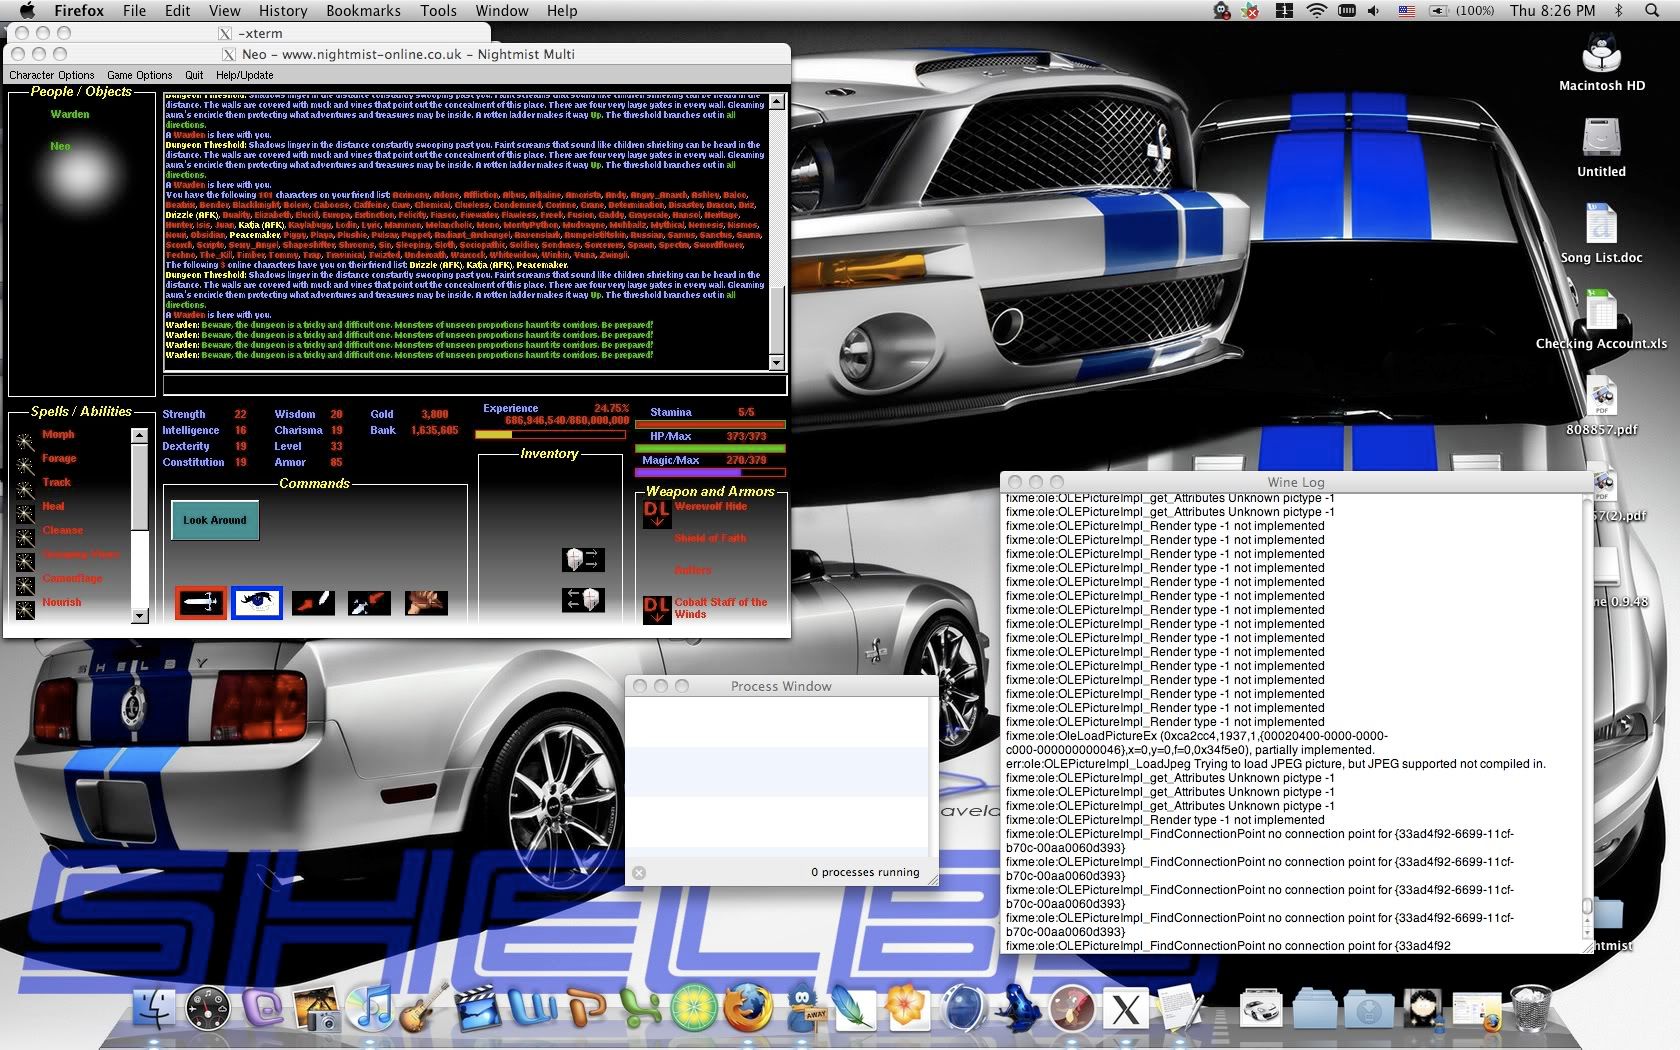The width and height of the screenshot is (1680, 1050).
Task: Click the wand icon next to Forage
Action: point(25,465)
